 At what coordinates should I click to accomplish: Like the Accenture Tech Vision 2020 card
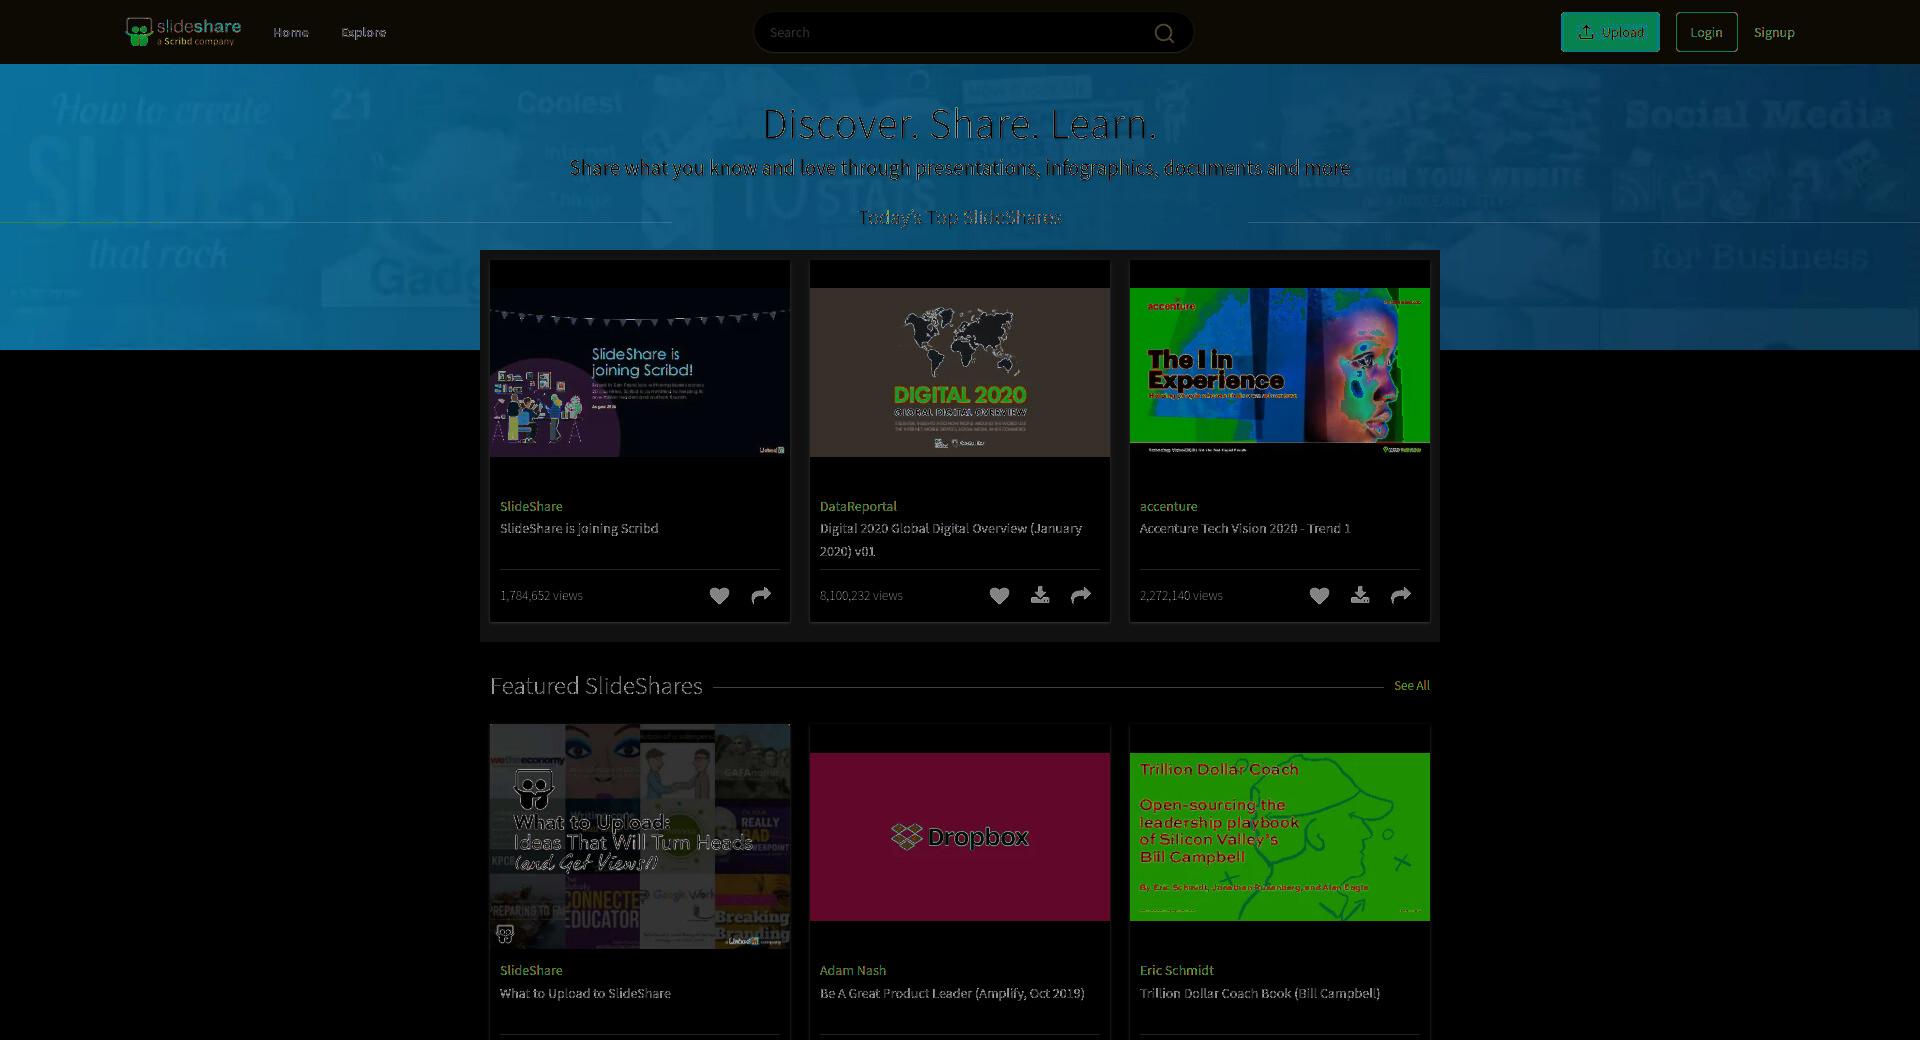pyautogui.click(x=1319, y=596)
